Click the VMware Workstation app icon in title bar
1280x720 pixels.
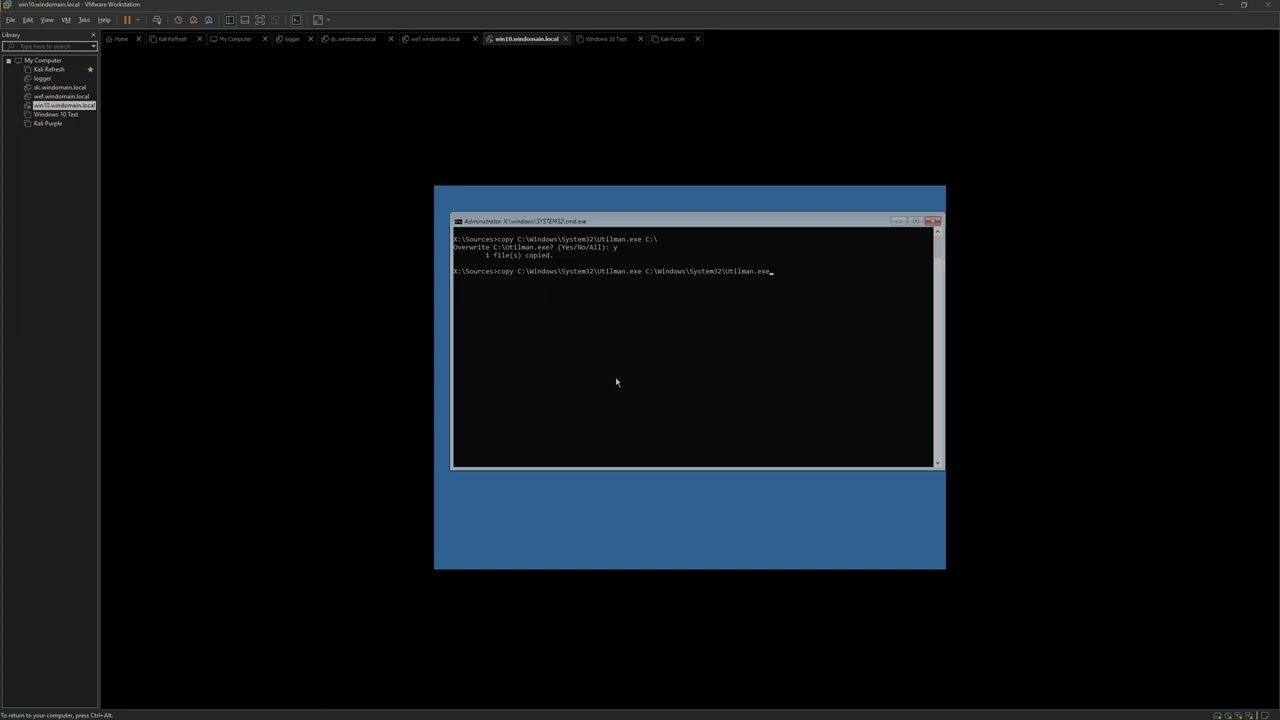[x=7, y=4]
